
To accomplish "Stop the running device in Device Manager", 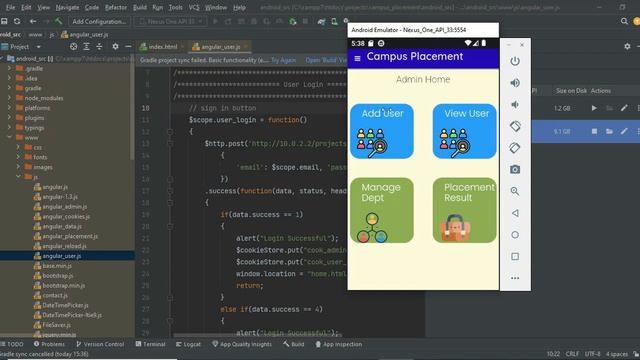I will click(594, 131).
